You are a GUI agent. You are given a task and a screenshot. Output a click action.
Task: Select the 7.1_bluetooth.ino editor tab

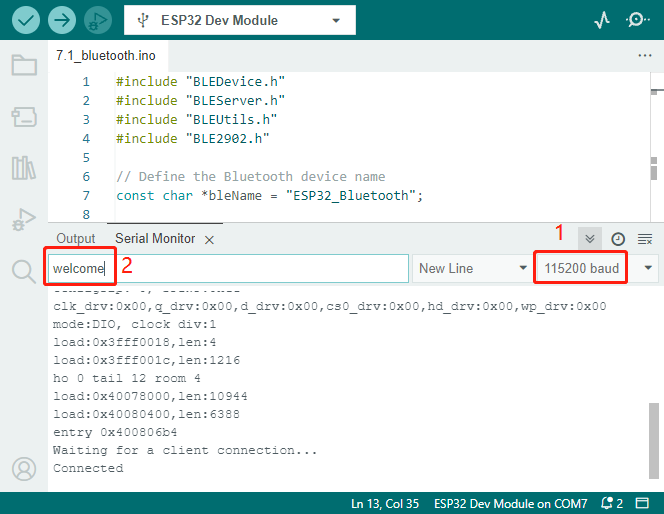click(x=106, y=55)
